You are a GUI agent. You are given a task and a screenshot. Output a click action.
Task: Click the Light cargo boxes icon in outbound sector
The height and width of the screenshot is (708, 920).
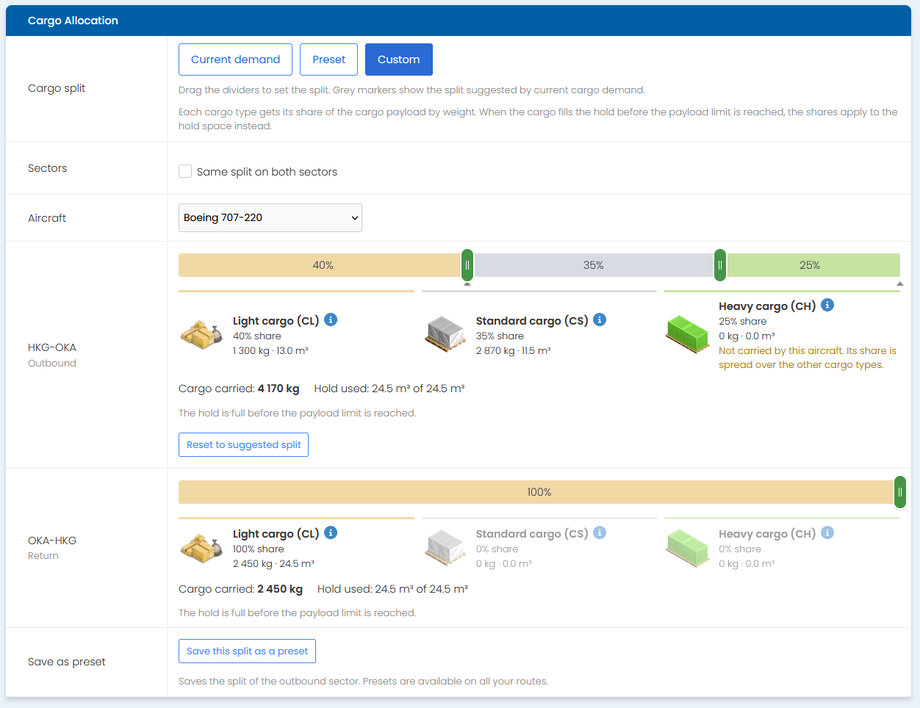[201, 335]
